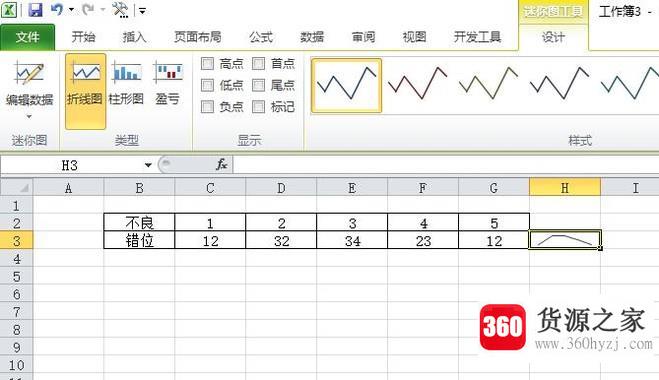This screenshot has width=659, height=380.
Task: Switch to the 开始 tab
Action: click(83, 37)
